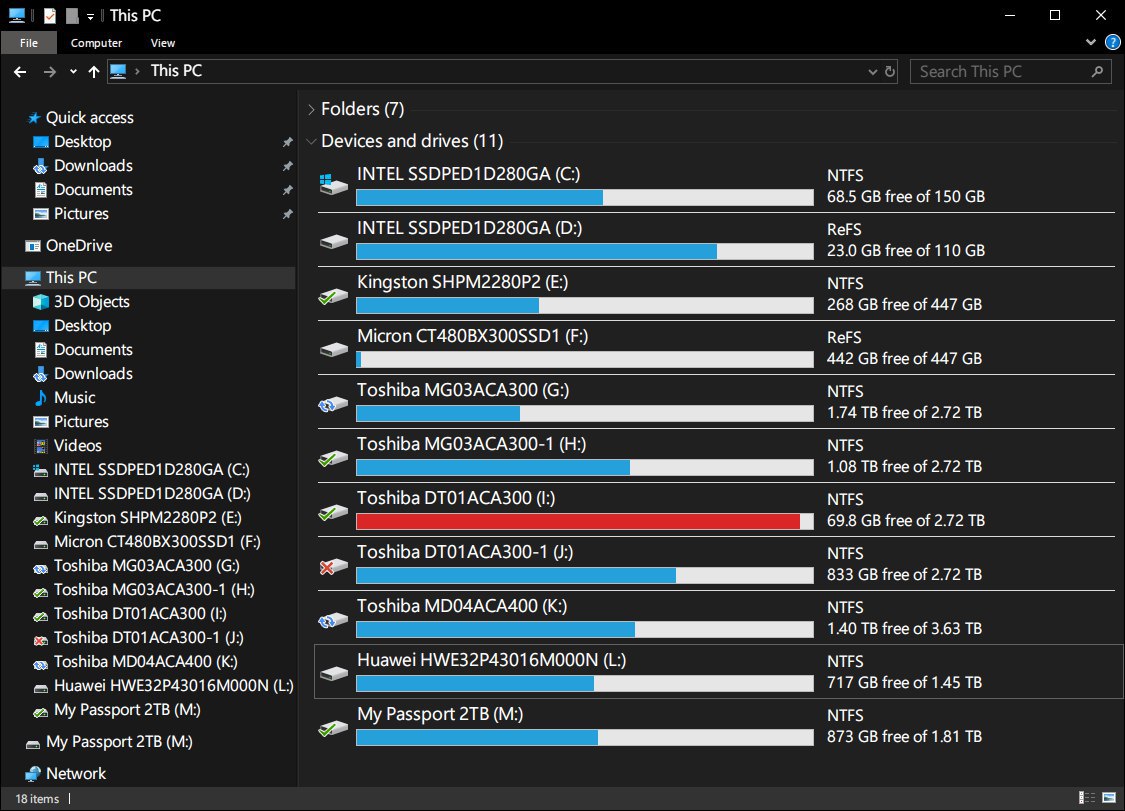
Task: Refresh the This PC view
Action: click(890, 72)
